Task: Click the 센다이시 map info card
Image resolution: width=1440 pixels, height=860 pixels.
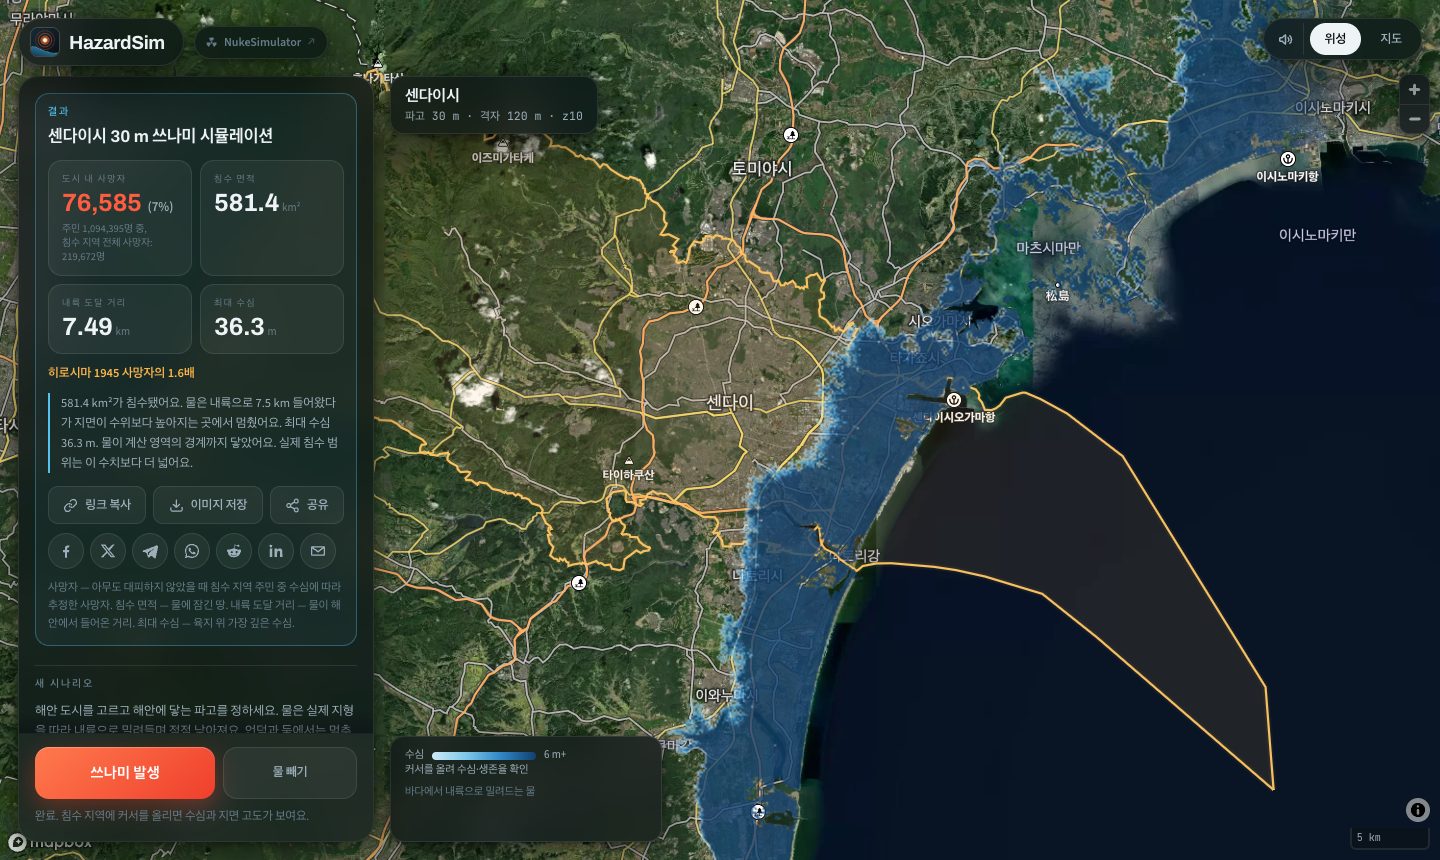Action: click(x=494, y=104)
